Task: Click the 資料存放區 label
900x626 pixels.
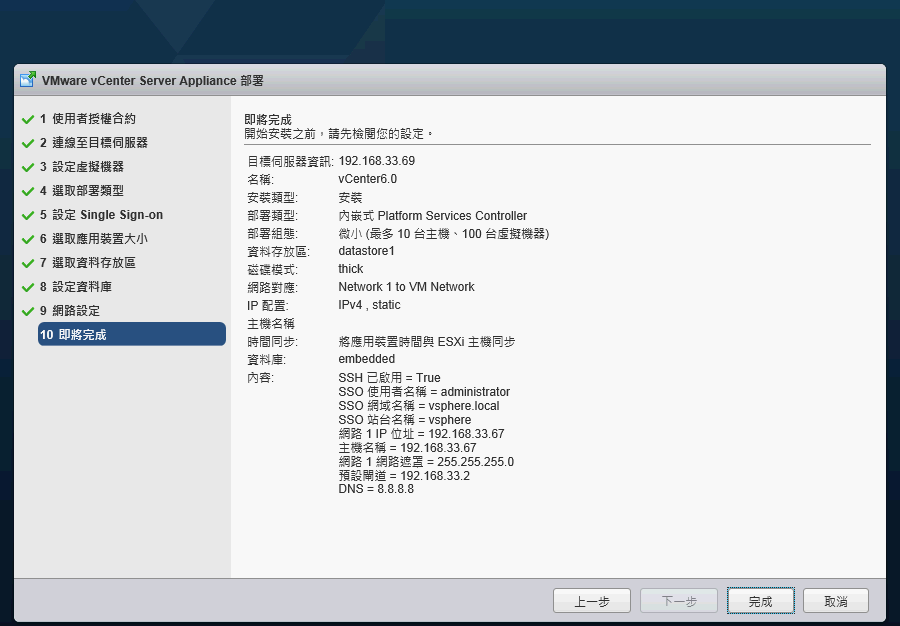Action: (278, 252)
